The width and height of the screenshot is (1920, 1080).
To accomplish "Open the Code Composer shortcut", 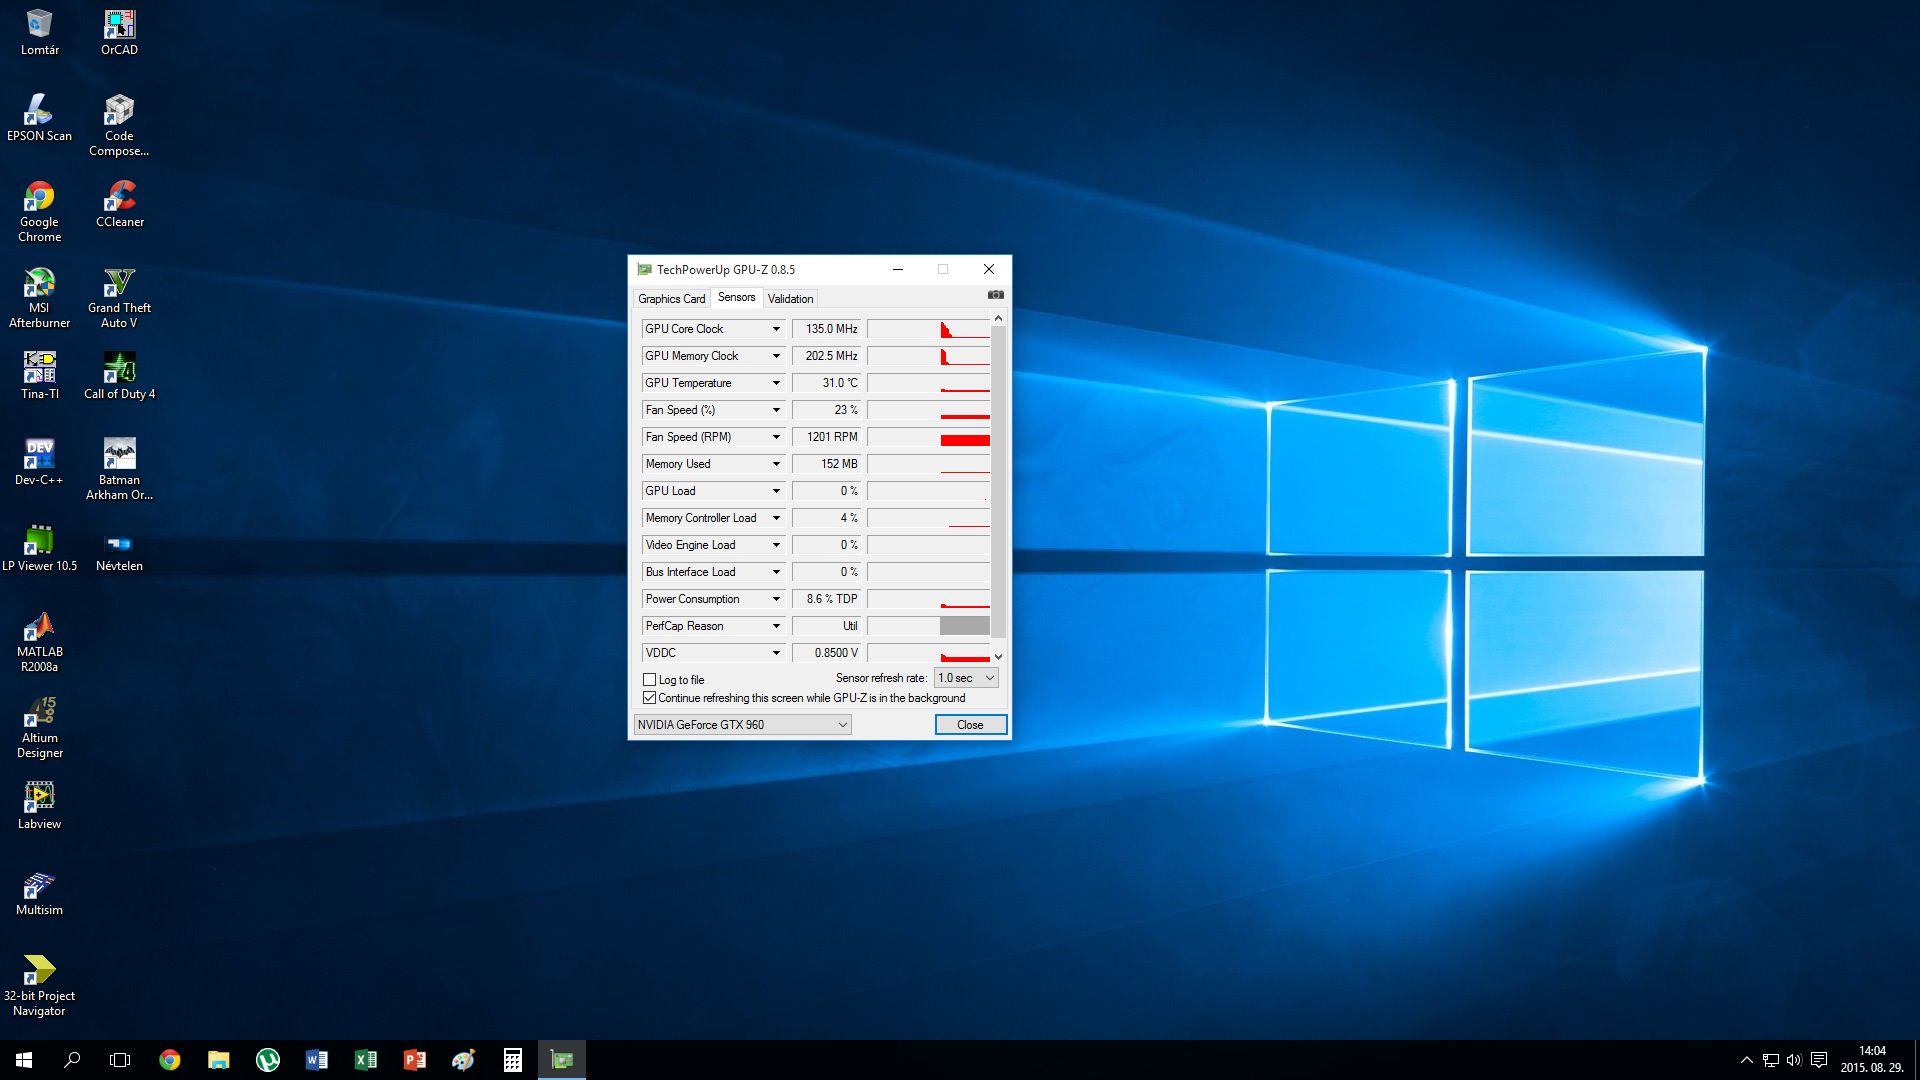I will tap(119, 125).
